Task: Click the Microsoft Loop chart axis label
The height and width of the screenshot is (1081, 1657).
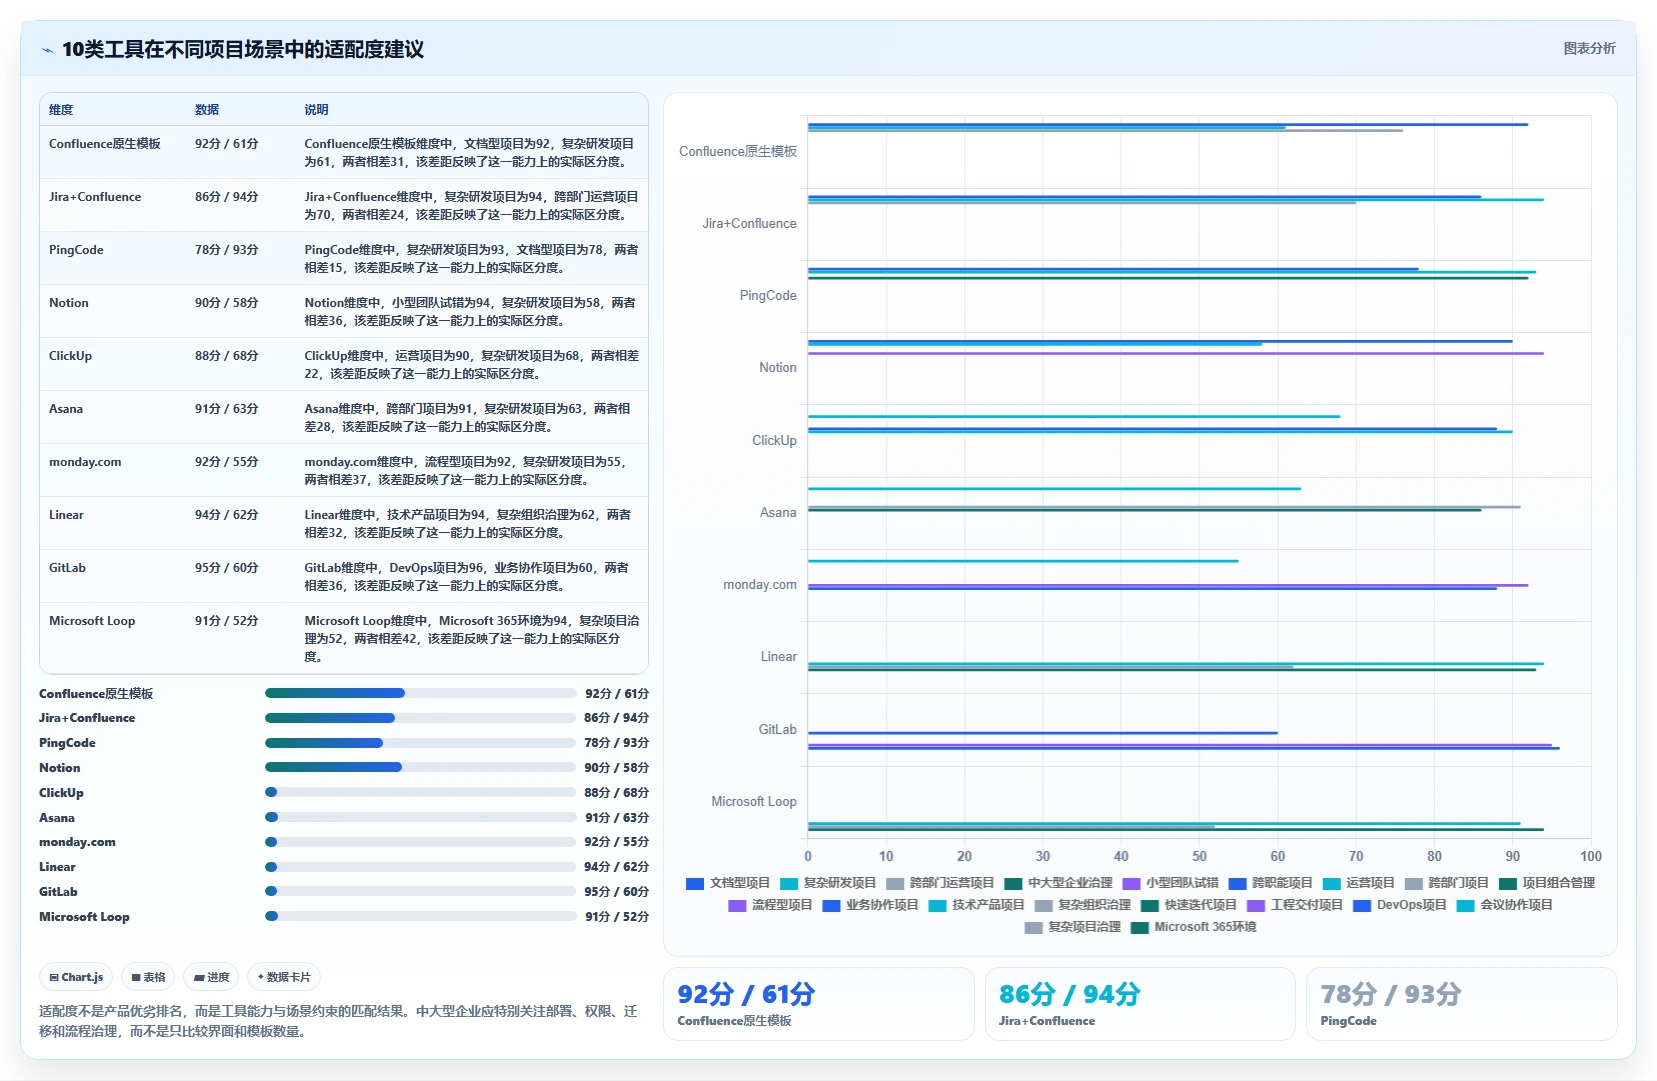Action: (754, 802)
